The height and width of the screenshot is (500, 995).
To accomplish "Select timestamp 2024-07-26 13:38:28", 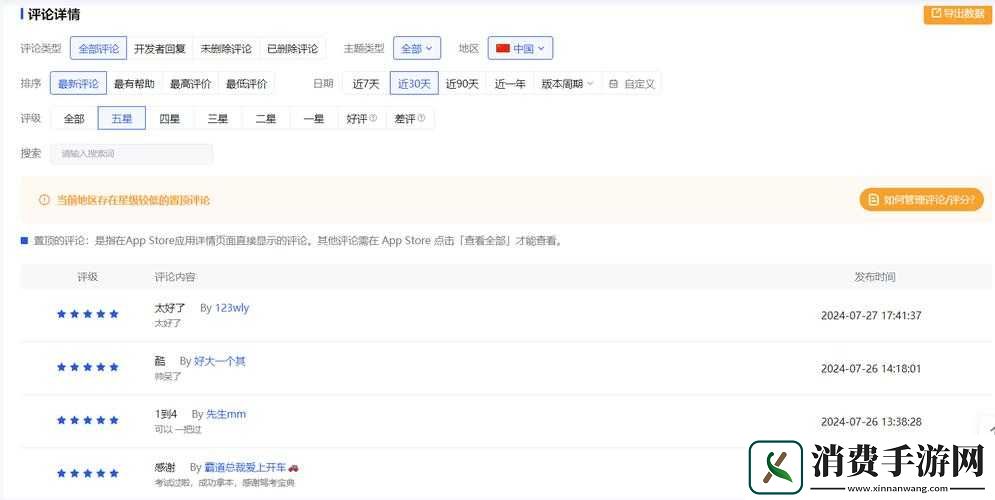I will 871,422.
